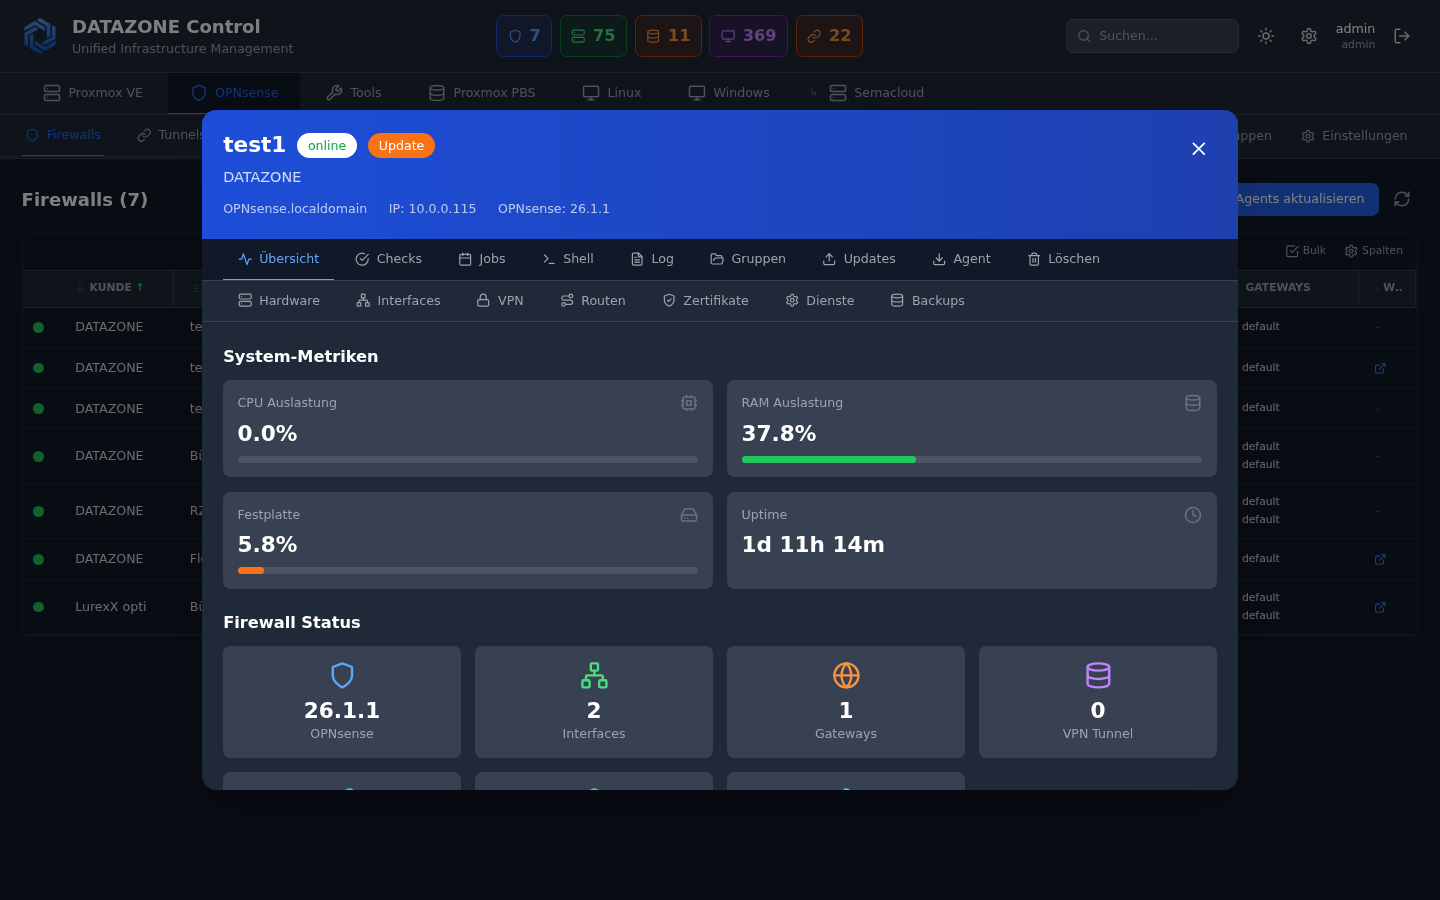Click the refresh icon beside Agents aktualisieren
This screenshot has height=900, width=1440.
[1401, 199]
